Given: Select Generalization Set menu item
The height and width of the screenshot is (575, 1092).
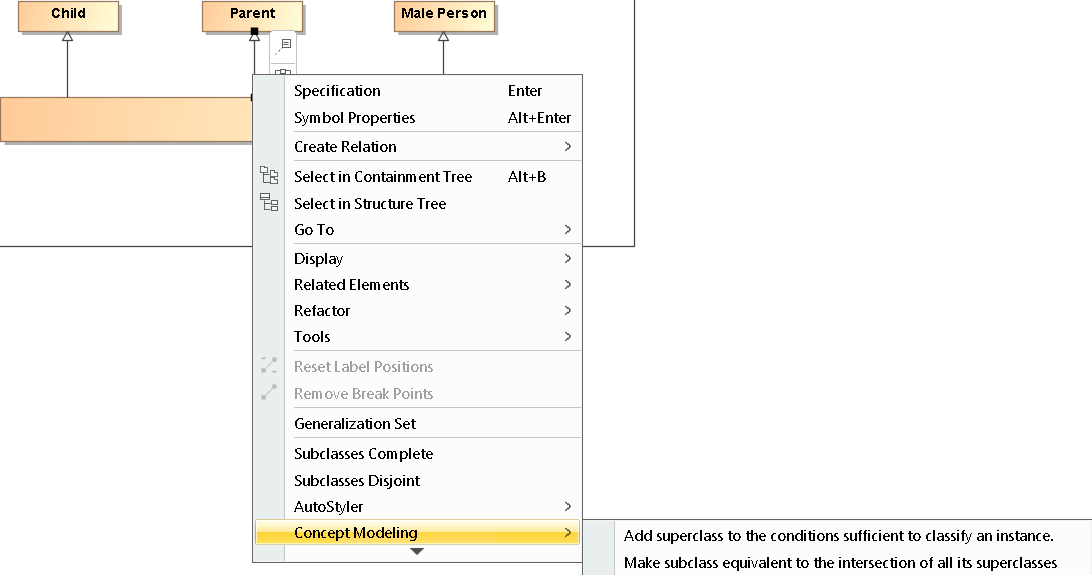Looking at the screenshot, I should click(x=355, y=424).
